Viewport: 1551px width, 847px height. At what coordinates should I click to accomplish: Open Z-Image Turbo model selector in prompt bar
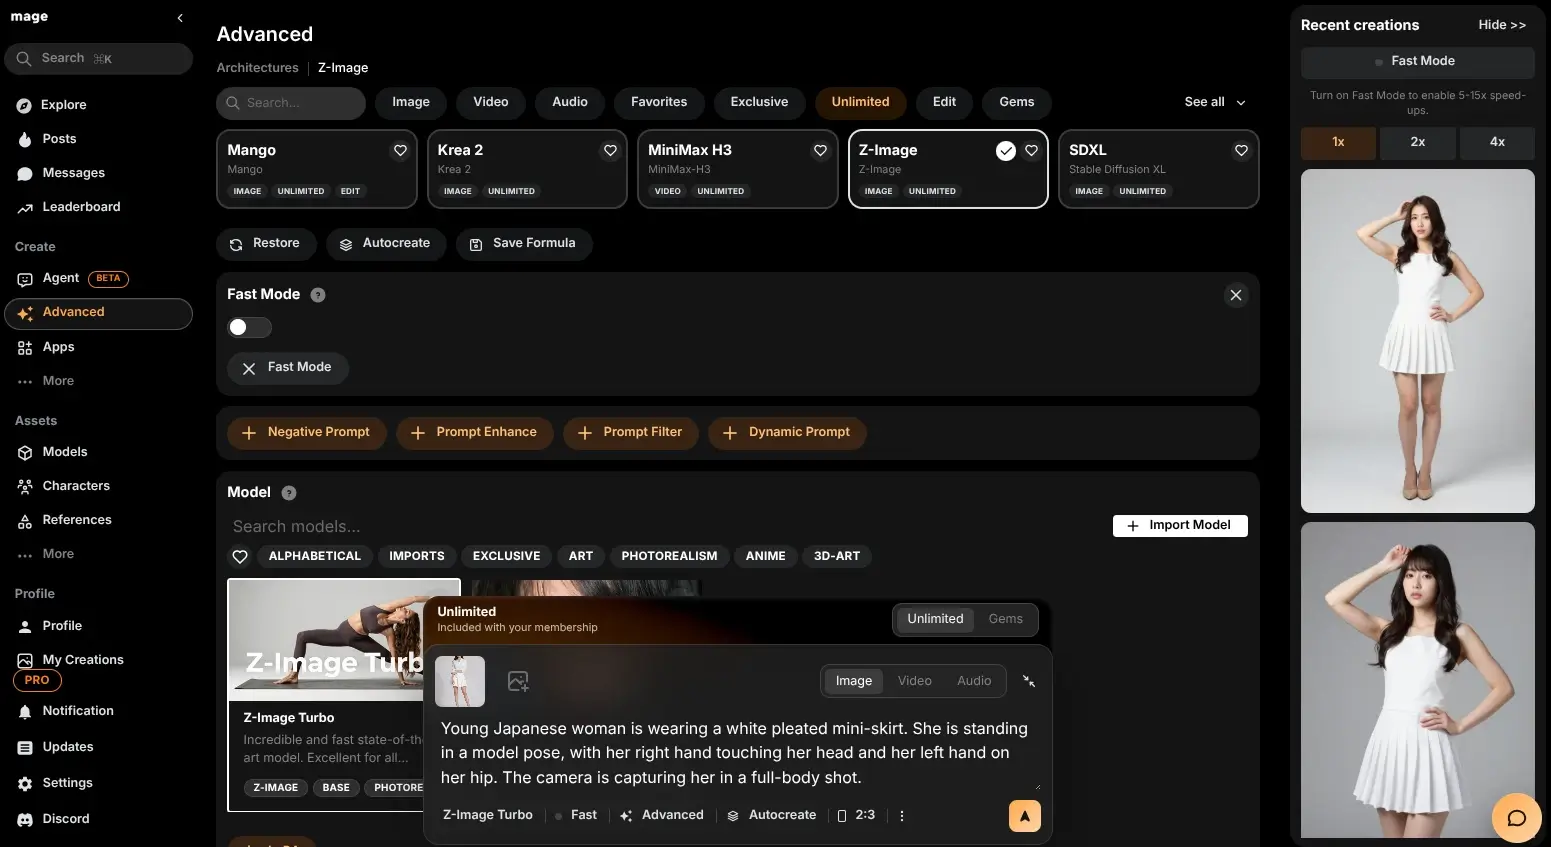click(x=488, y=816)
